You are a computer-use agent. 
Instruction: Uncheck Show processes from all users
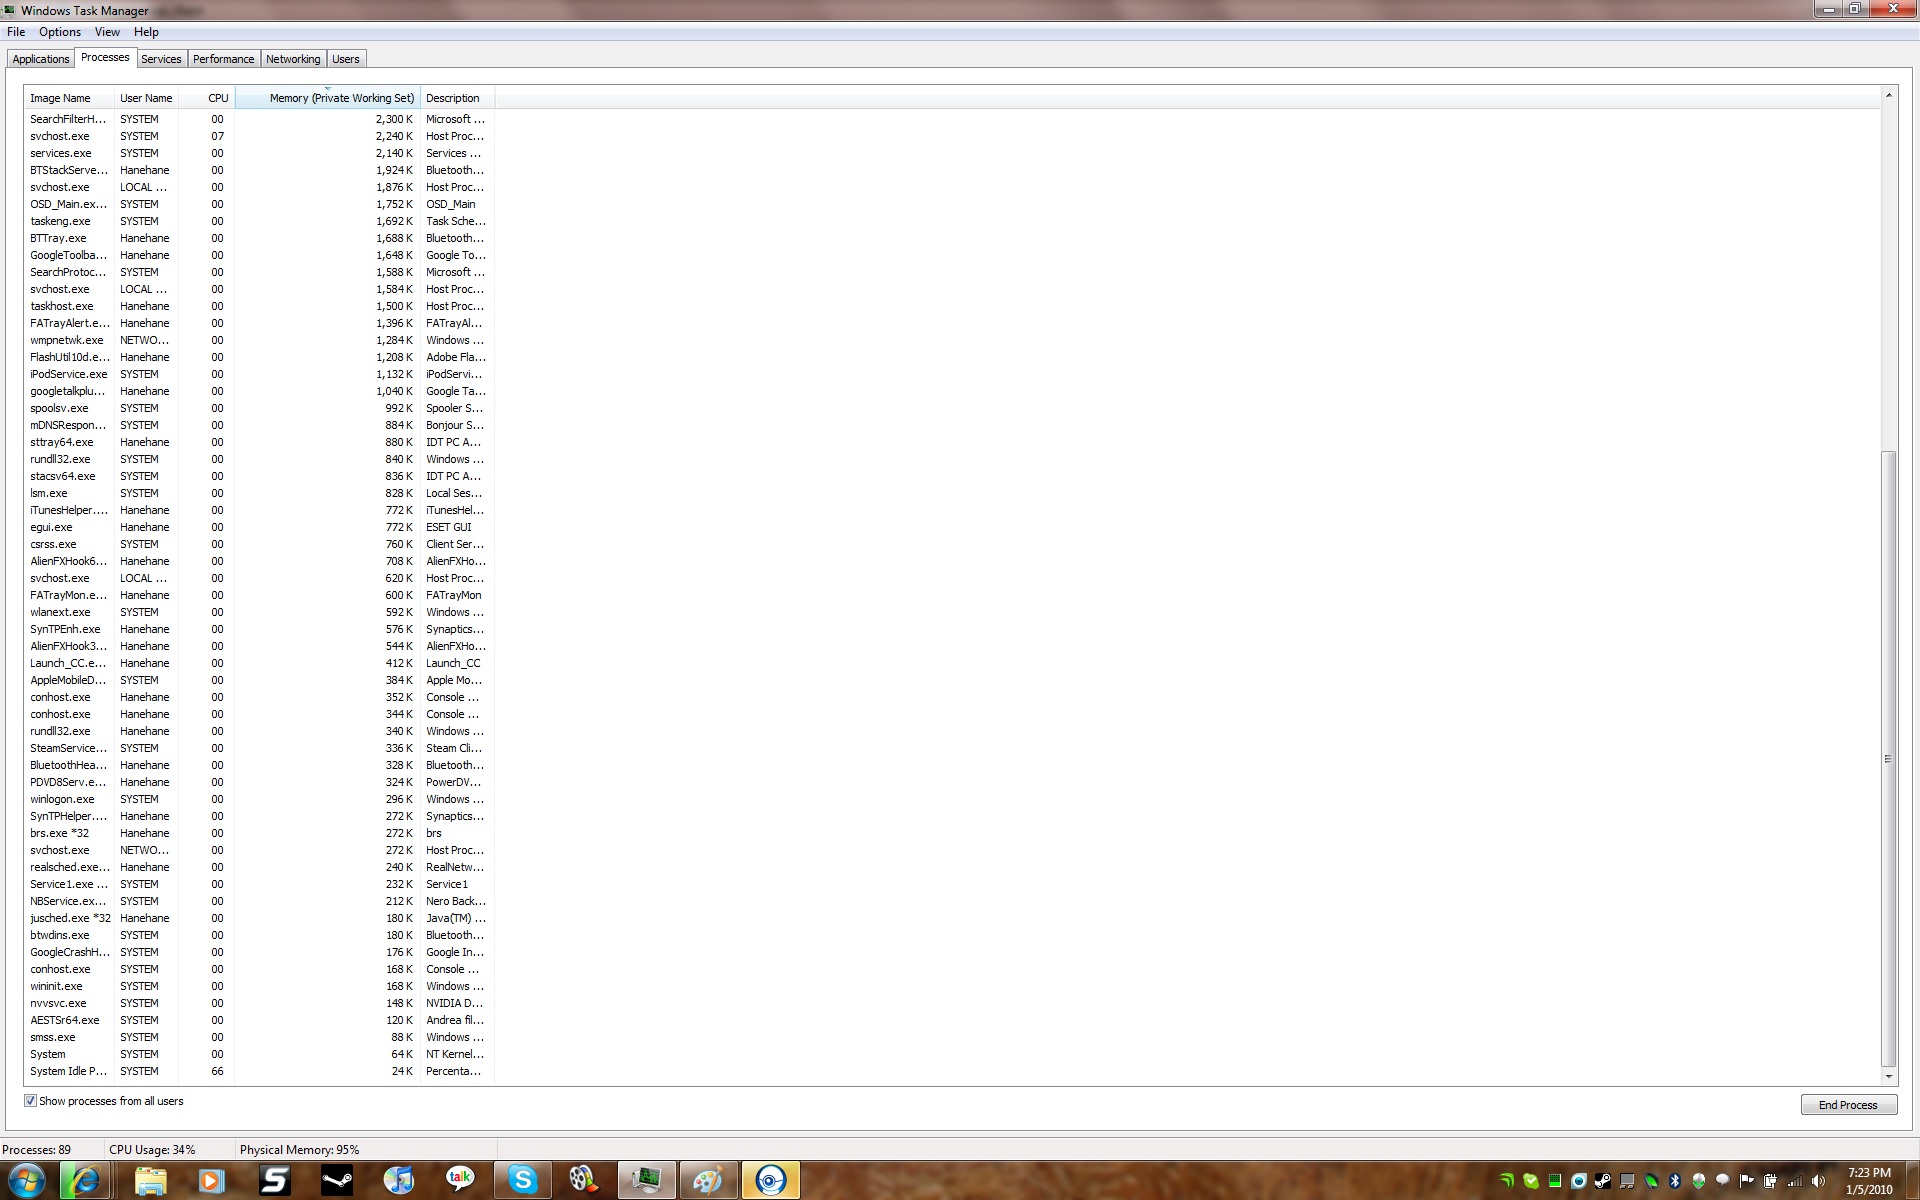tap(30, 1101)
